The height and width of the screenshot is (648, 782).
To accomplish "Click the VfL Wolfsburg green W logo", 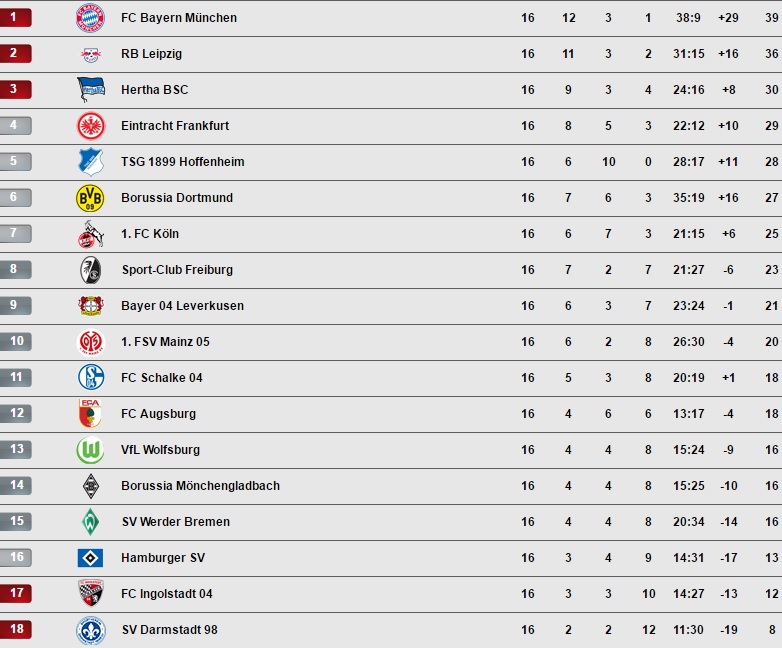I will (90, 450).
